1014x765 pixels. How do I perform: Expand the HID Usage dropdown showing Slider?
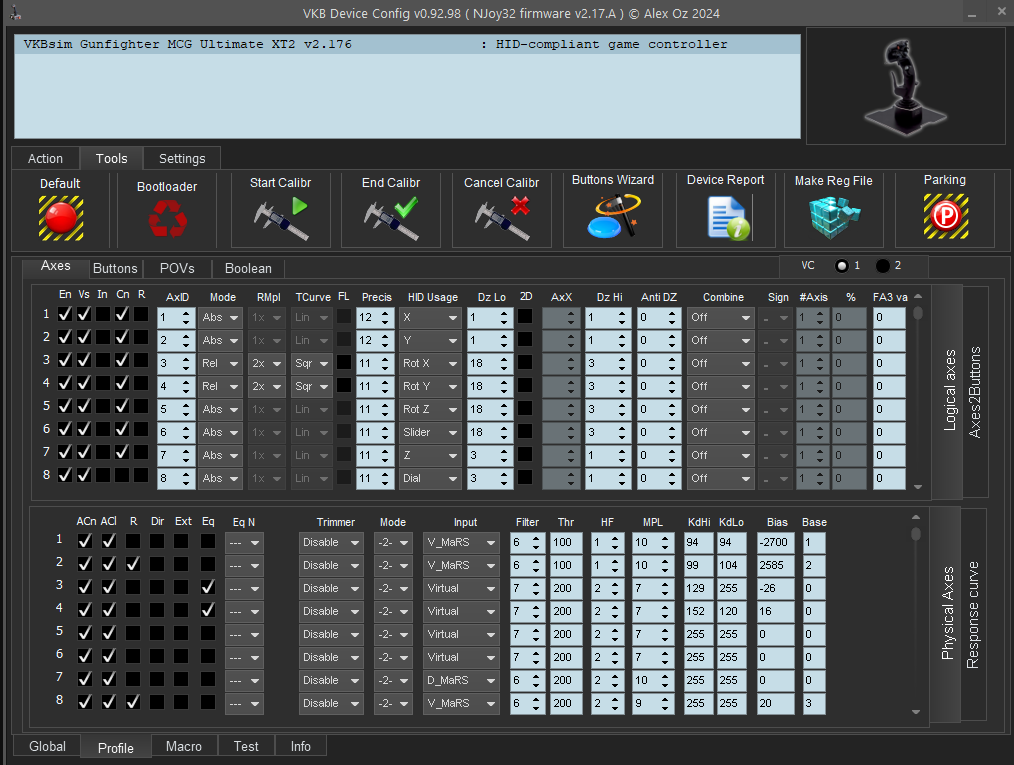430,432
